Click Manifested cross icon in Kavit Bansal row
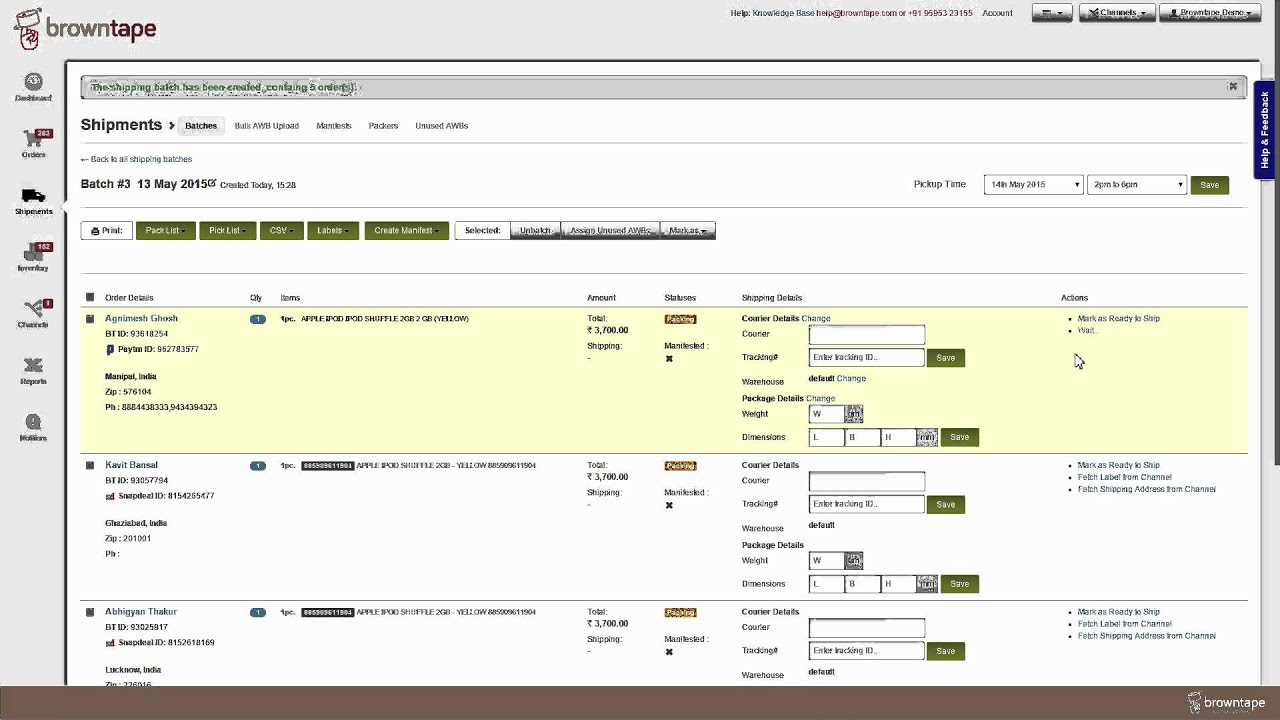 (669, 505)
